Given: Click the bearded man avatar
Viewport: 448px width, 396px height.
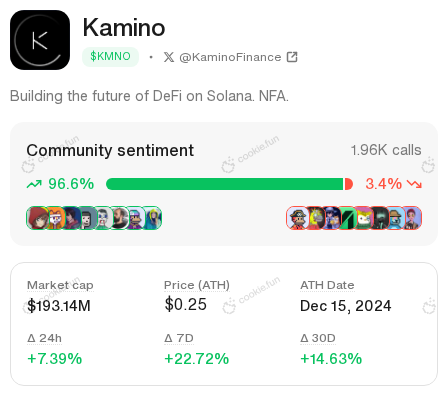Looking at the screenshot, I should (x=119, y=218).
